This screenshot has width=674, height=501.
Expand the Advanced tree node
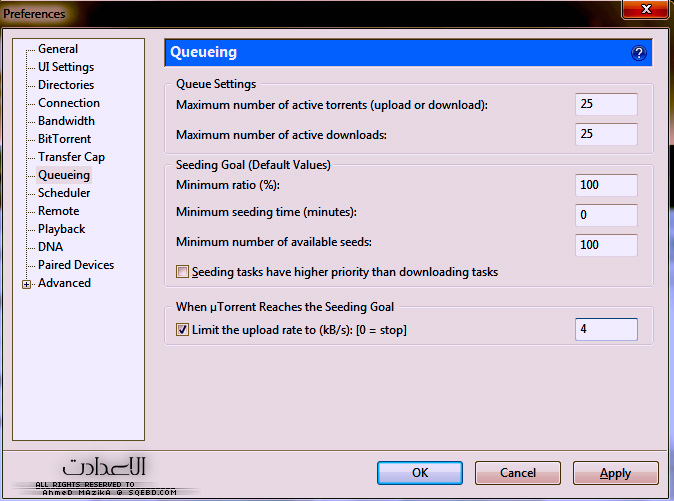(26, 284)
